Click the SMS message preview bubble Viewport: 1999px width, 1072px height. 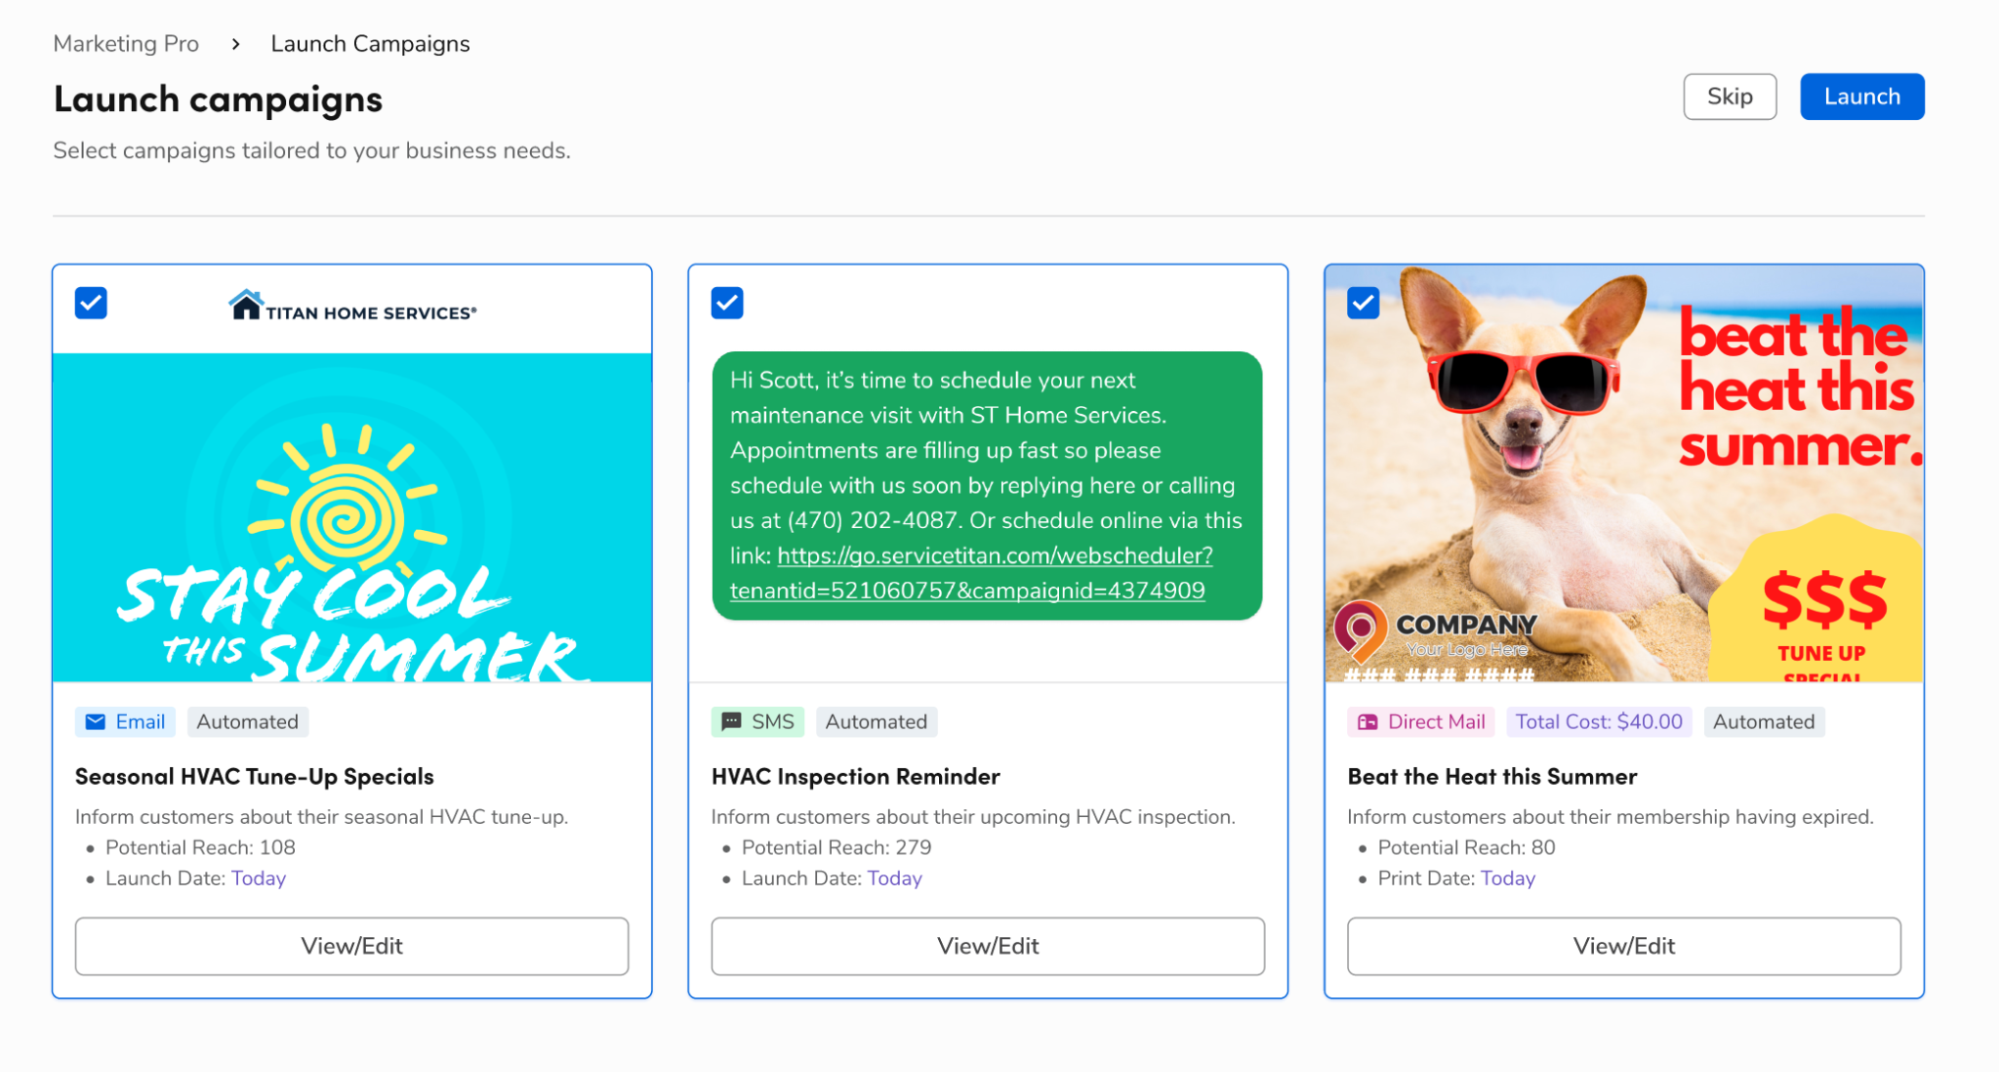[987, 486]
